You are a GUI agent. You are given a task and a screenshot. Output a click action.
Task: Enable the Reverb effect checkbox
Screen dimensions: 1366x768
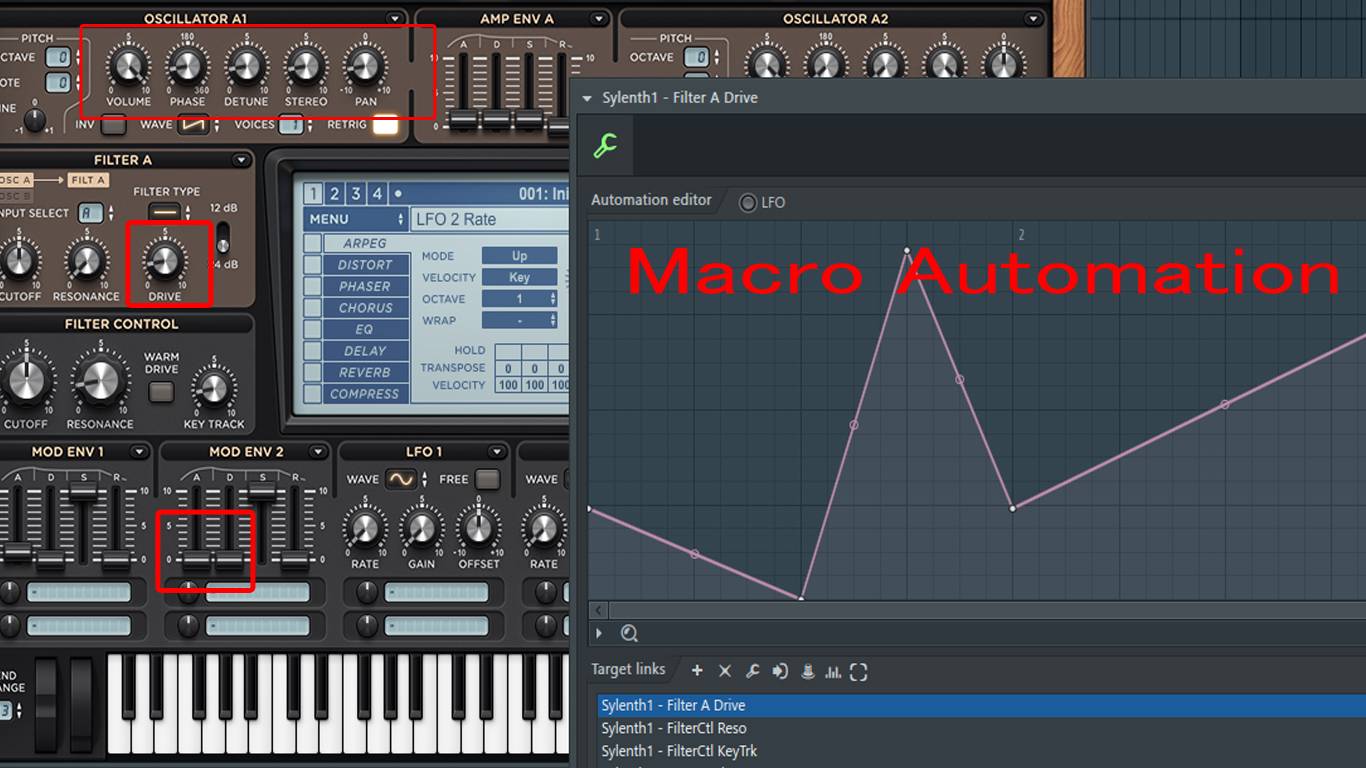click(313, 372)
